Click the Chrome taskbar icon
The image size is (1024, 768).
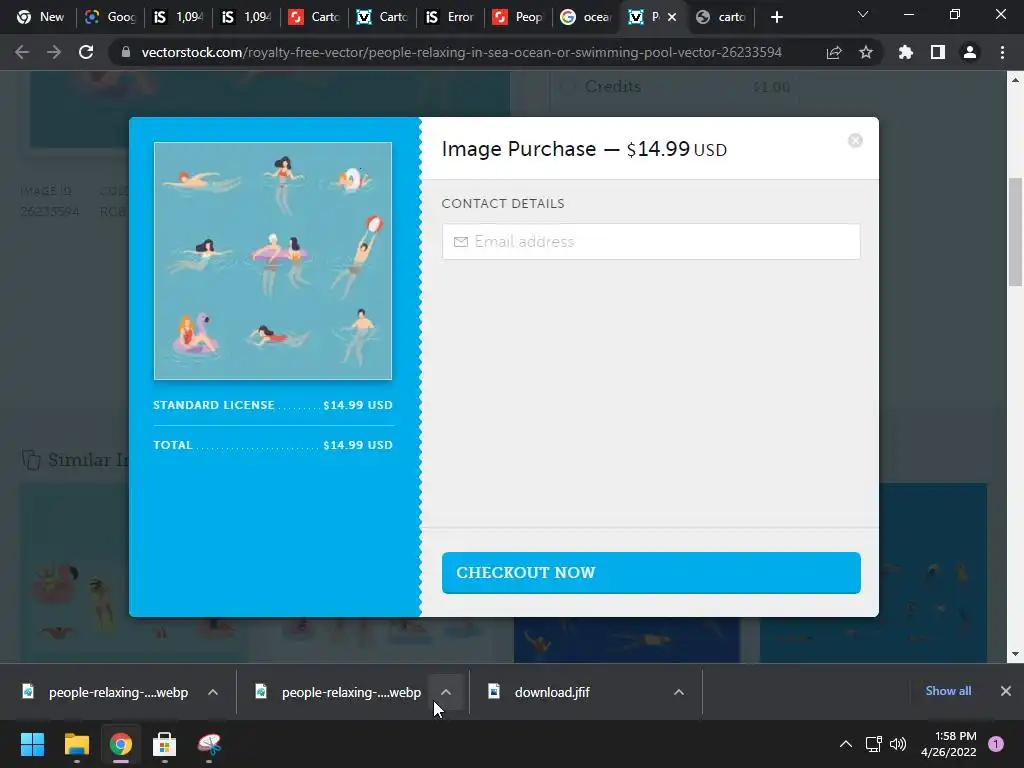[121, 744]
